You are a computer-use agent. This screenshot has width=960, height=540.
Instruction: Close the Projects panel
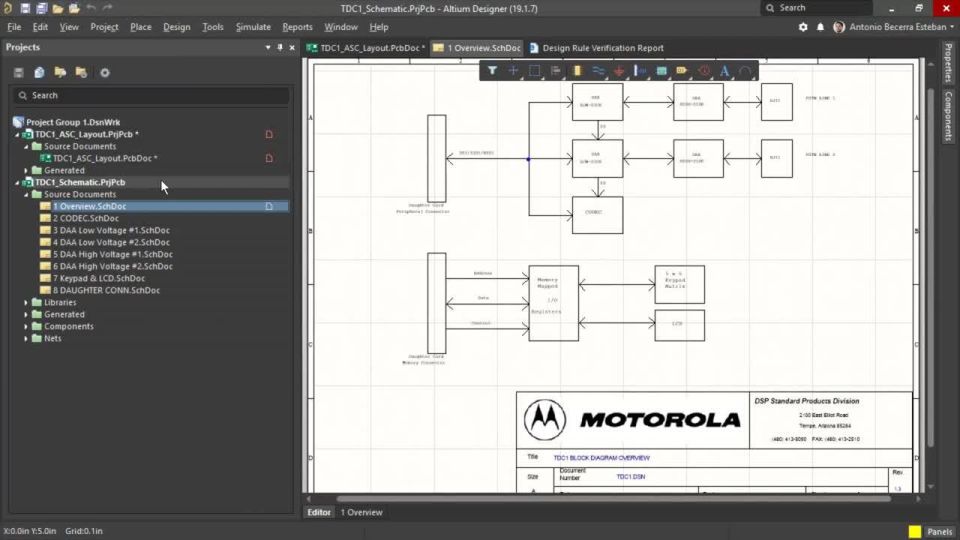[x=292, y=47]
